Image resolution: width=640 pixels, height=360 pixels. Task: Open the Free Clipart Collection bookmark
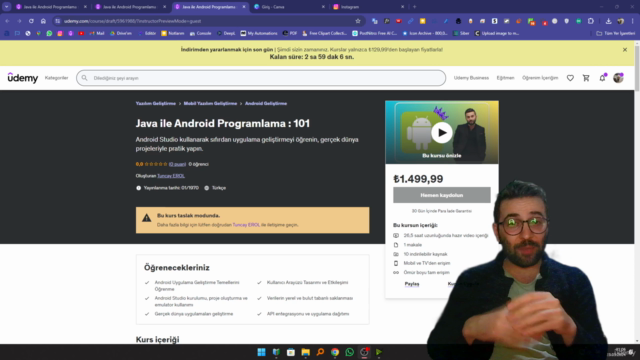[x=324, y=33]
